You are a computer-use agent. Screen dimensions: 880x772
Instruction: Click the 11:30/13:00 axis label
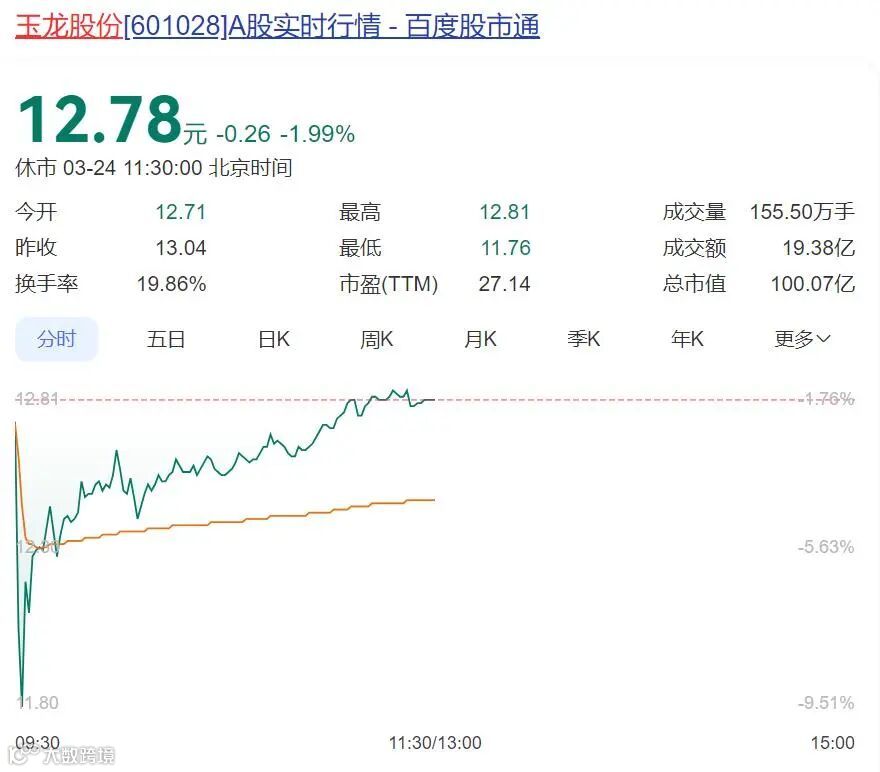435,743
